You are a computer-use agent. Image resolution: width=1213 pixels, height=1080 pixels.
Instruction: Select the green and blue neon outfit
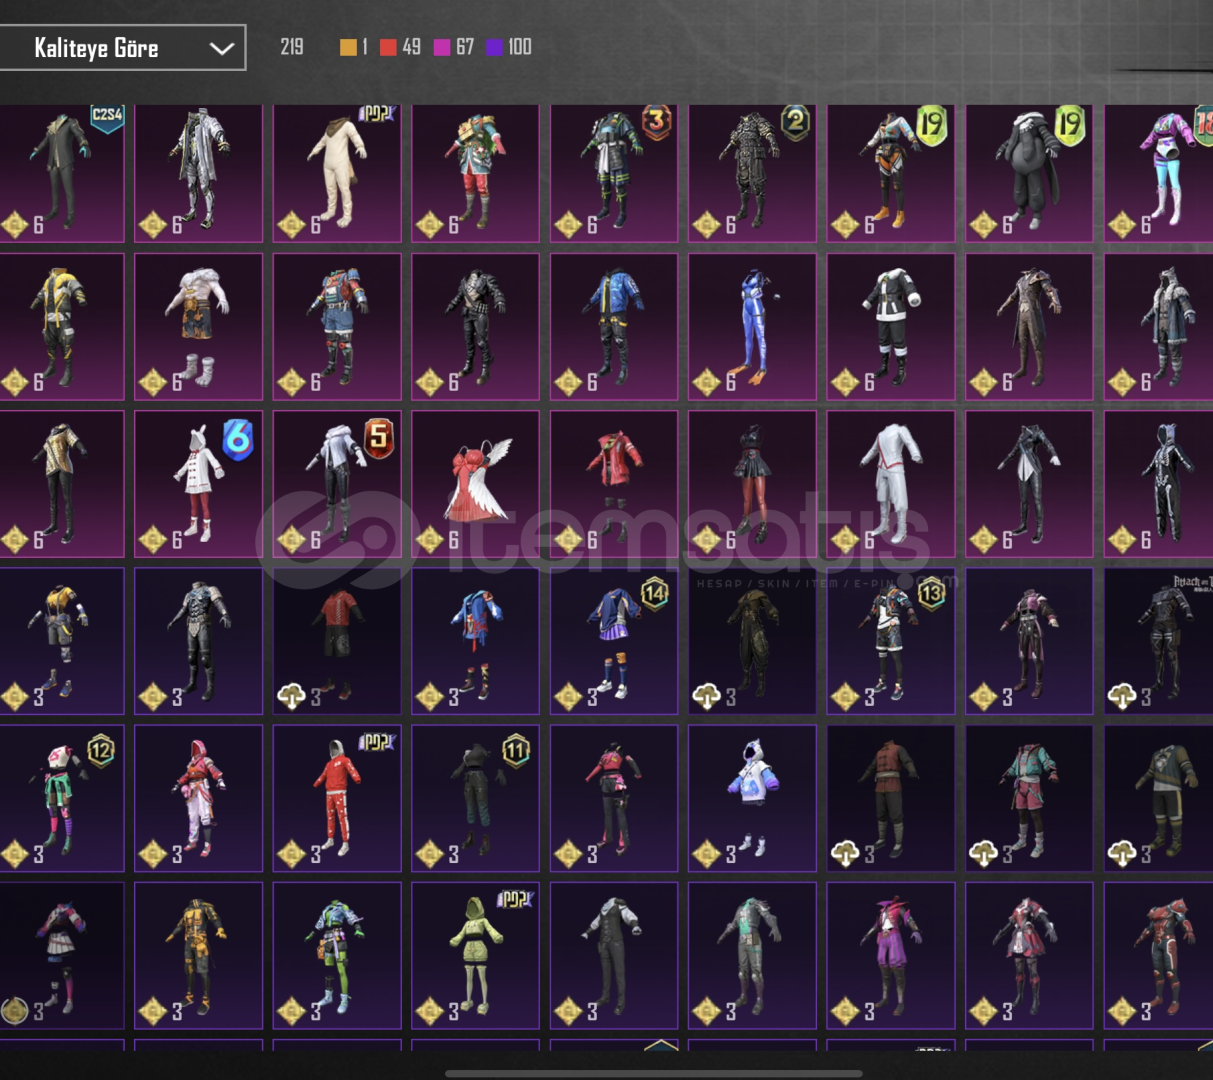[337, 955]
